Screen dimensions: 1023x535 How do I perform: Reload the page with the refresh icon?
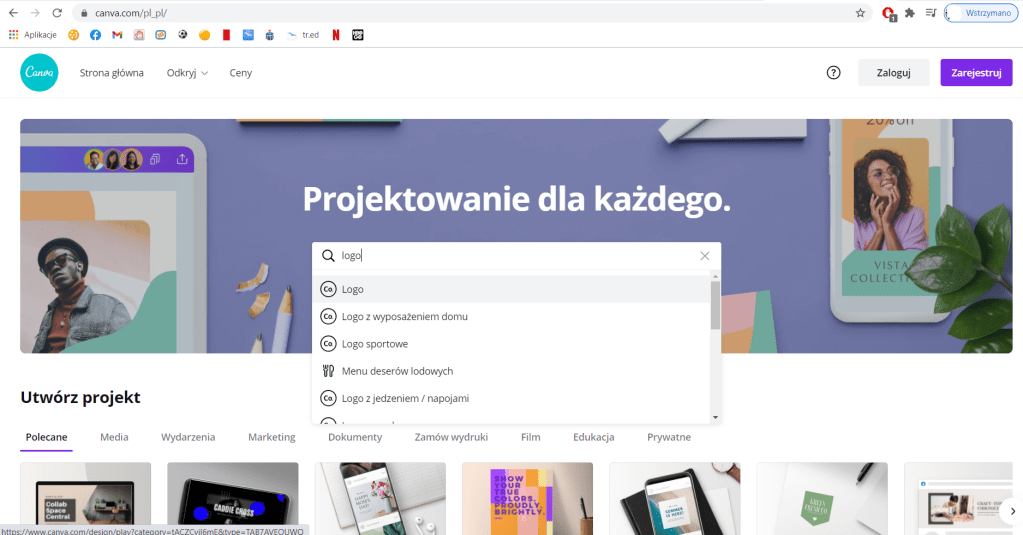point(56,13)
